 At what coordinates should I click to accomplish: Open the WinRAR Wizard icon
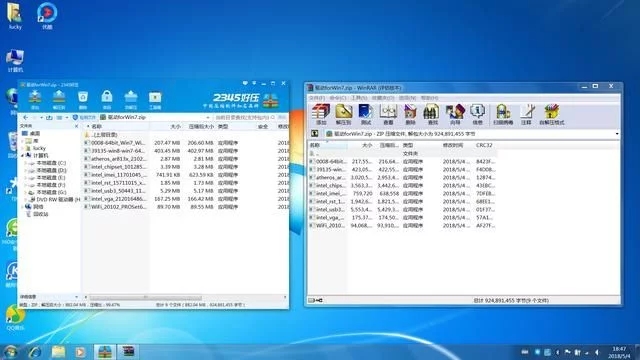tap(455, 114)
